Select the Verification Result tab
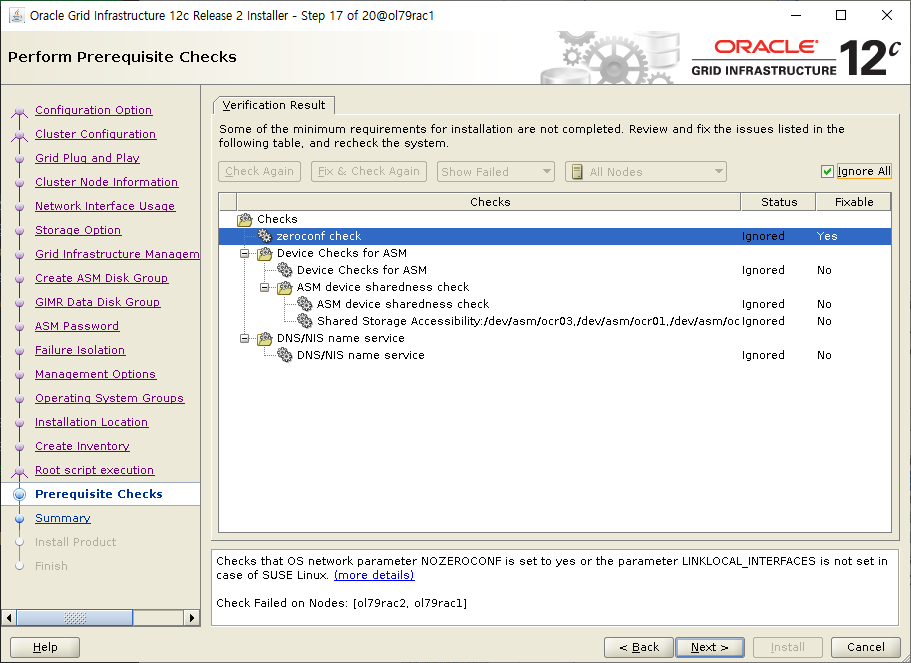This screenshot has width=911, height=663. coord(274,105)
